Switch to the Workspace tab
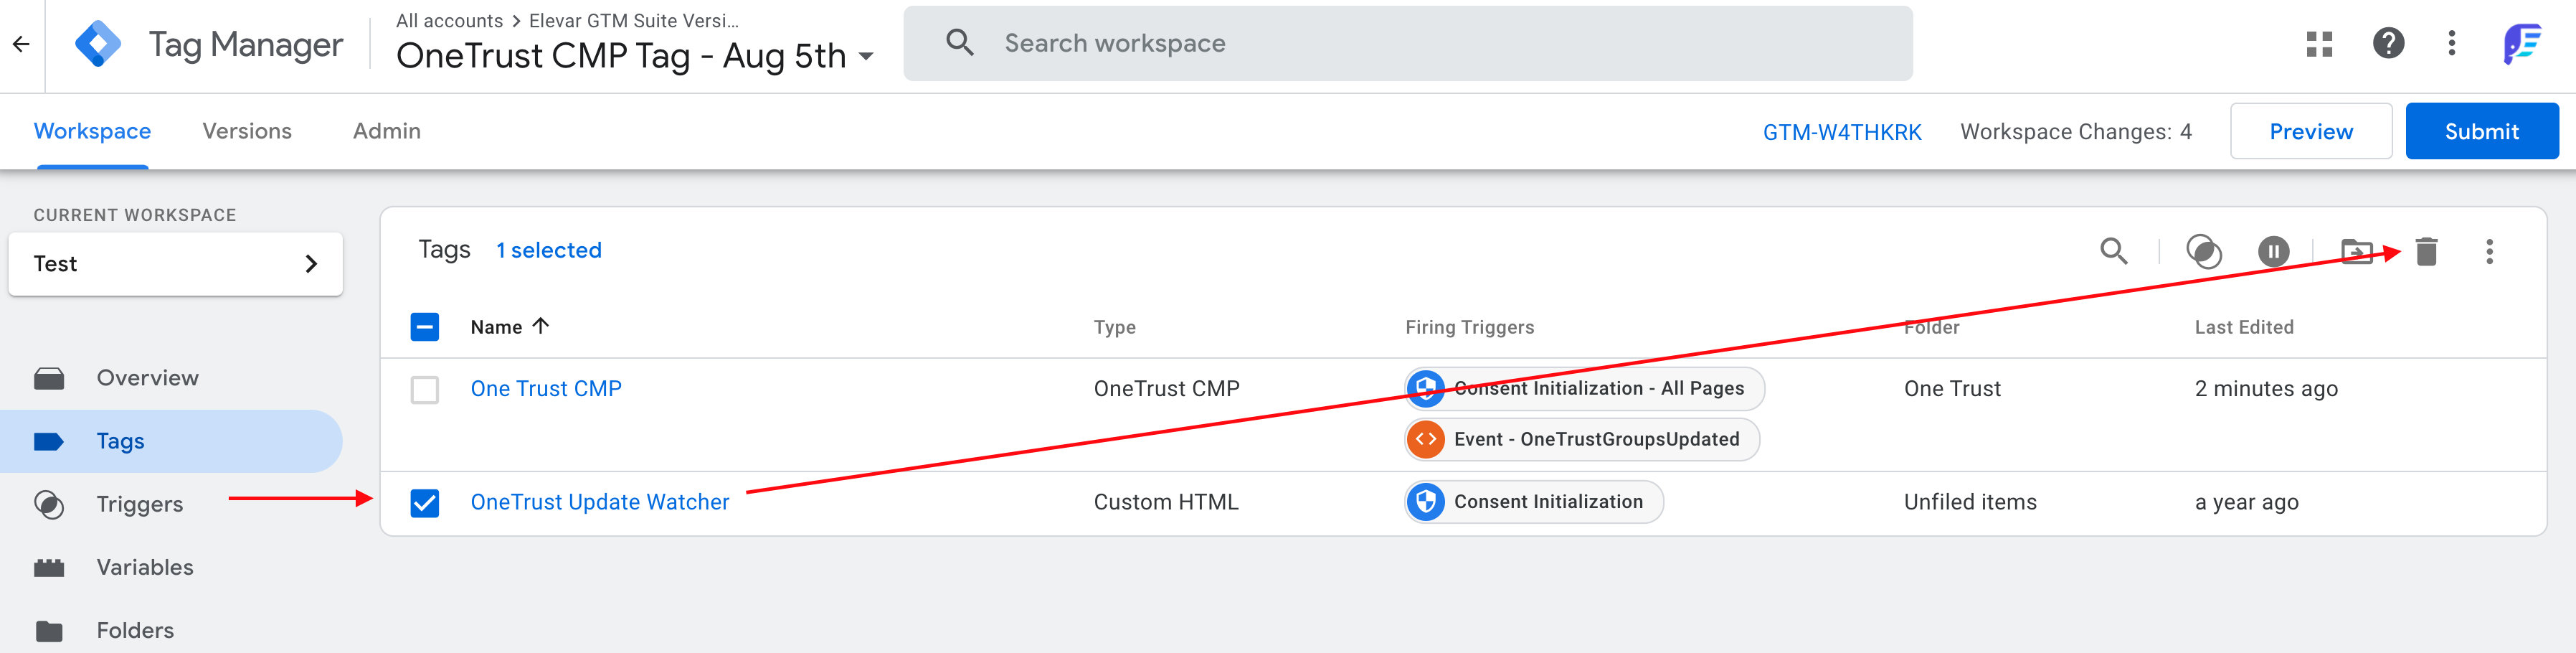Screen dimensions: 2576x653 point(92,131)
